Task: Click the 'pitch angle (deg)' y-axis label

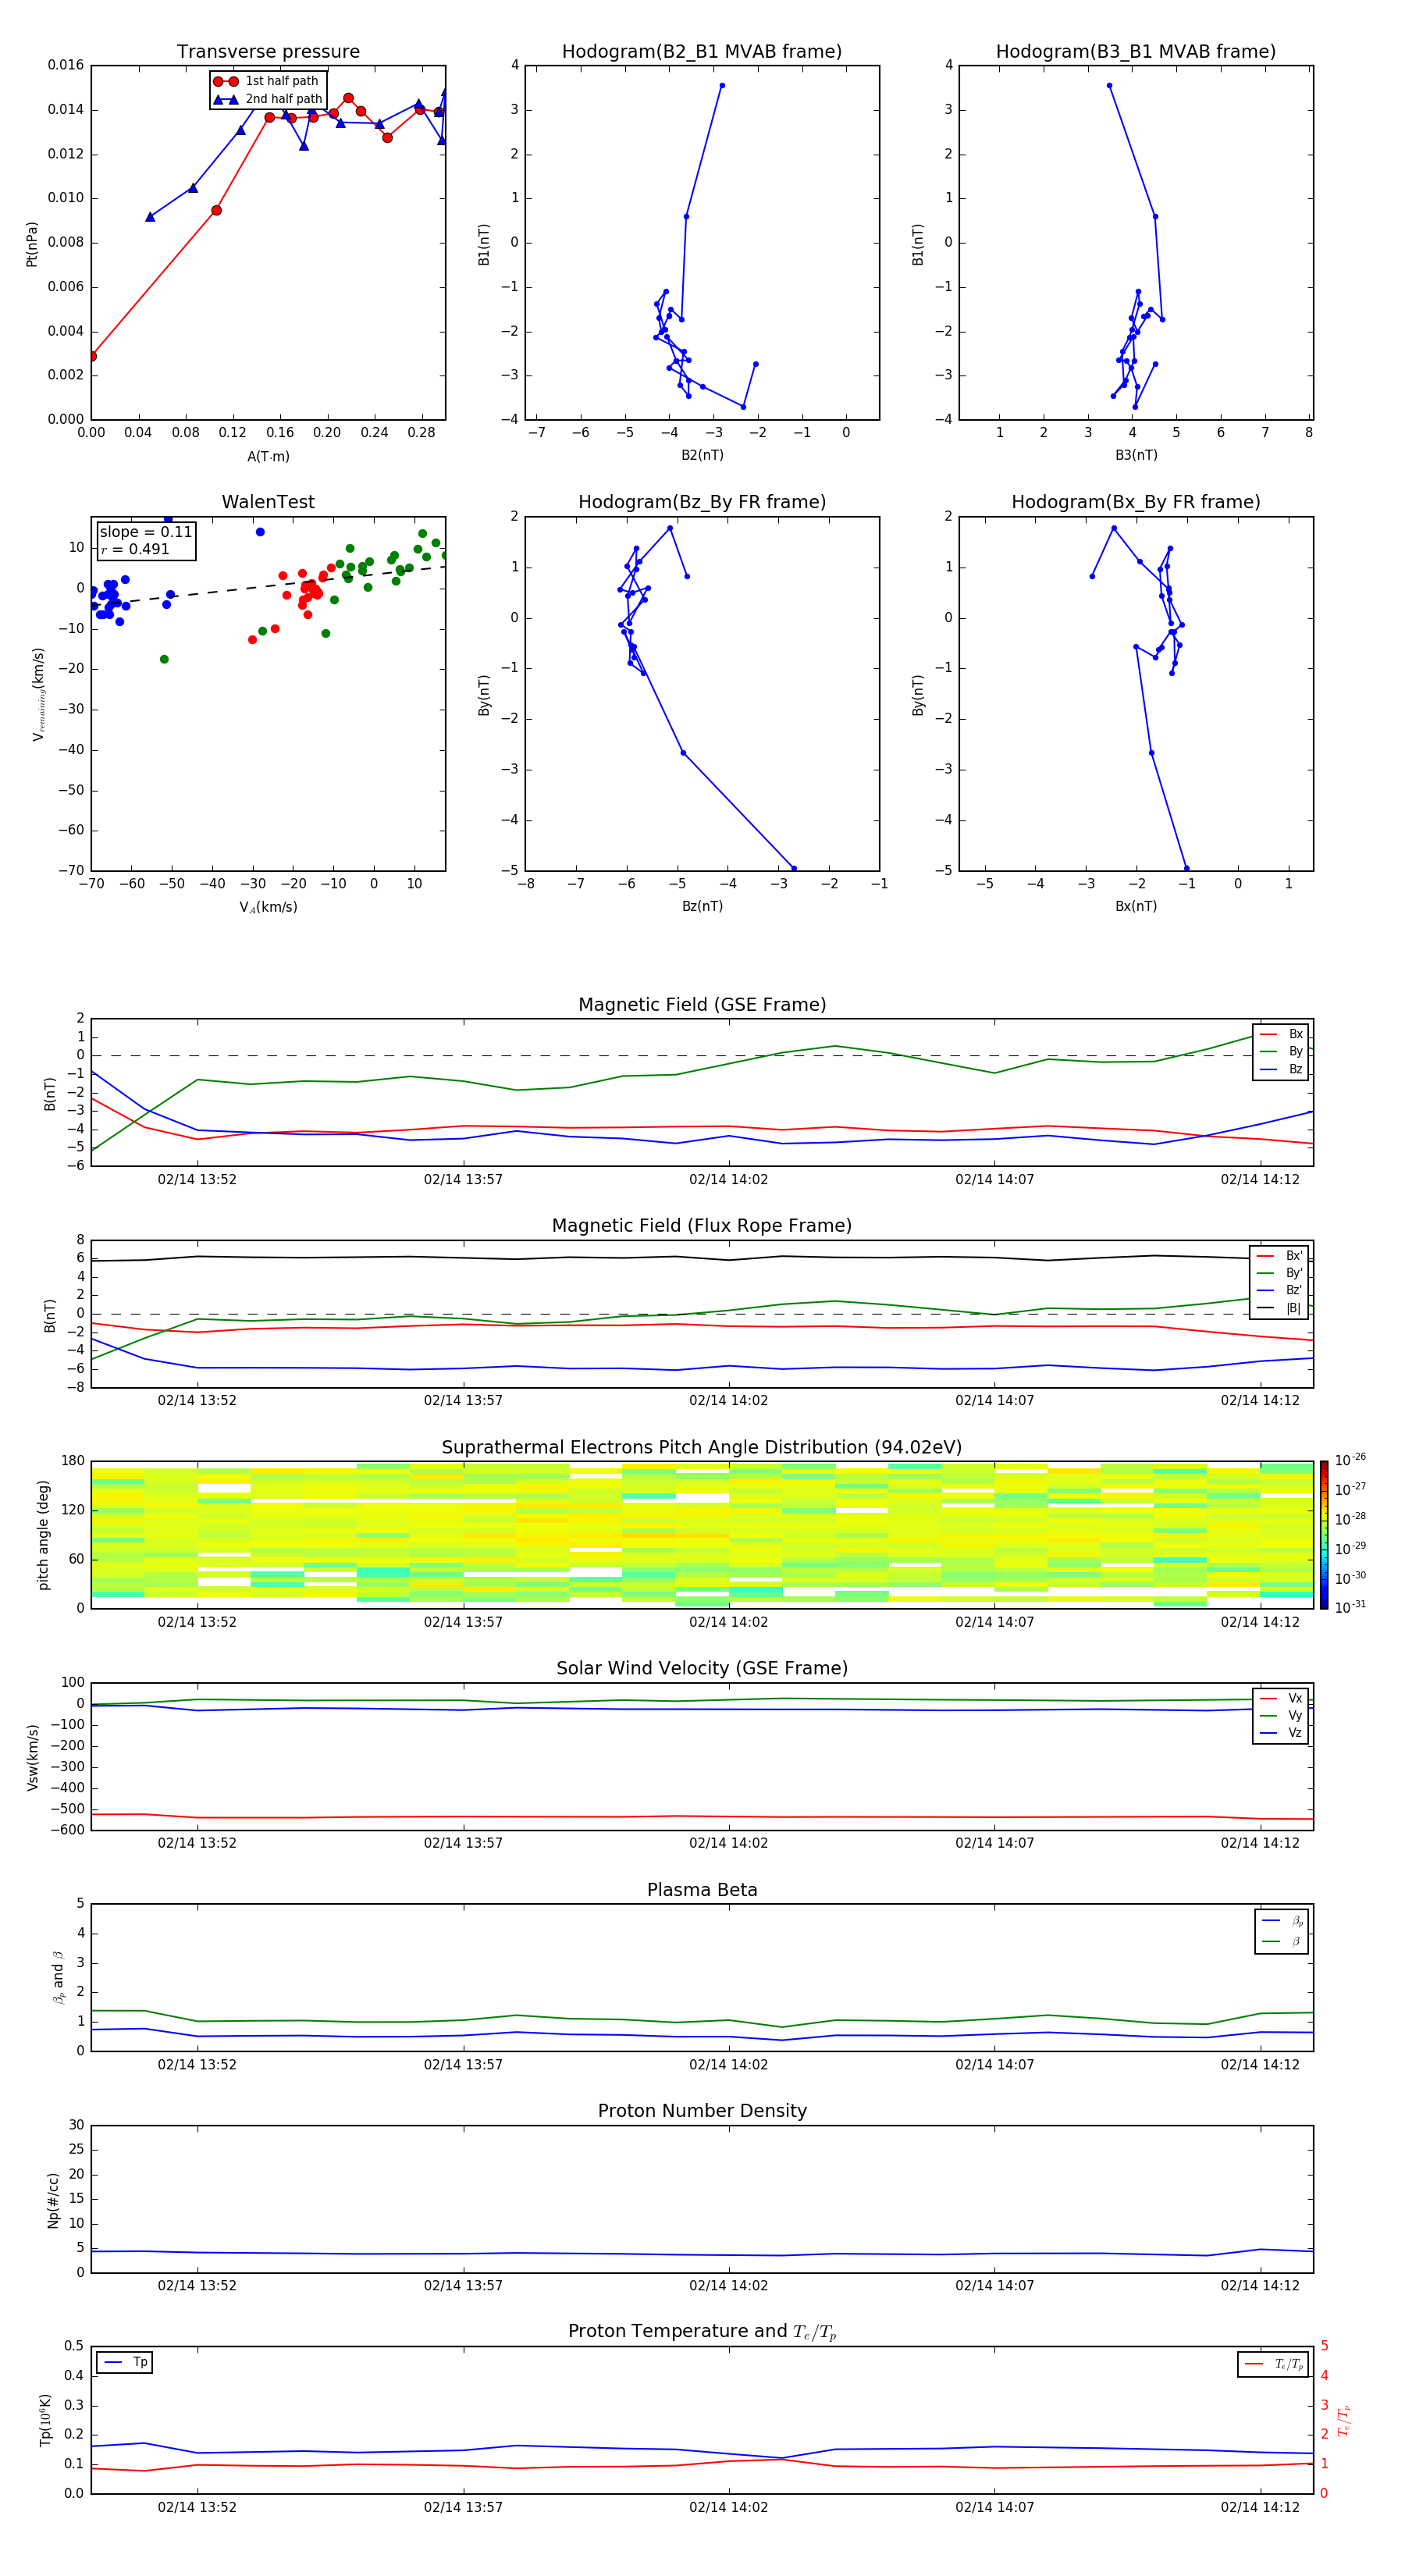Action: coord(43,1535)
